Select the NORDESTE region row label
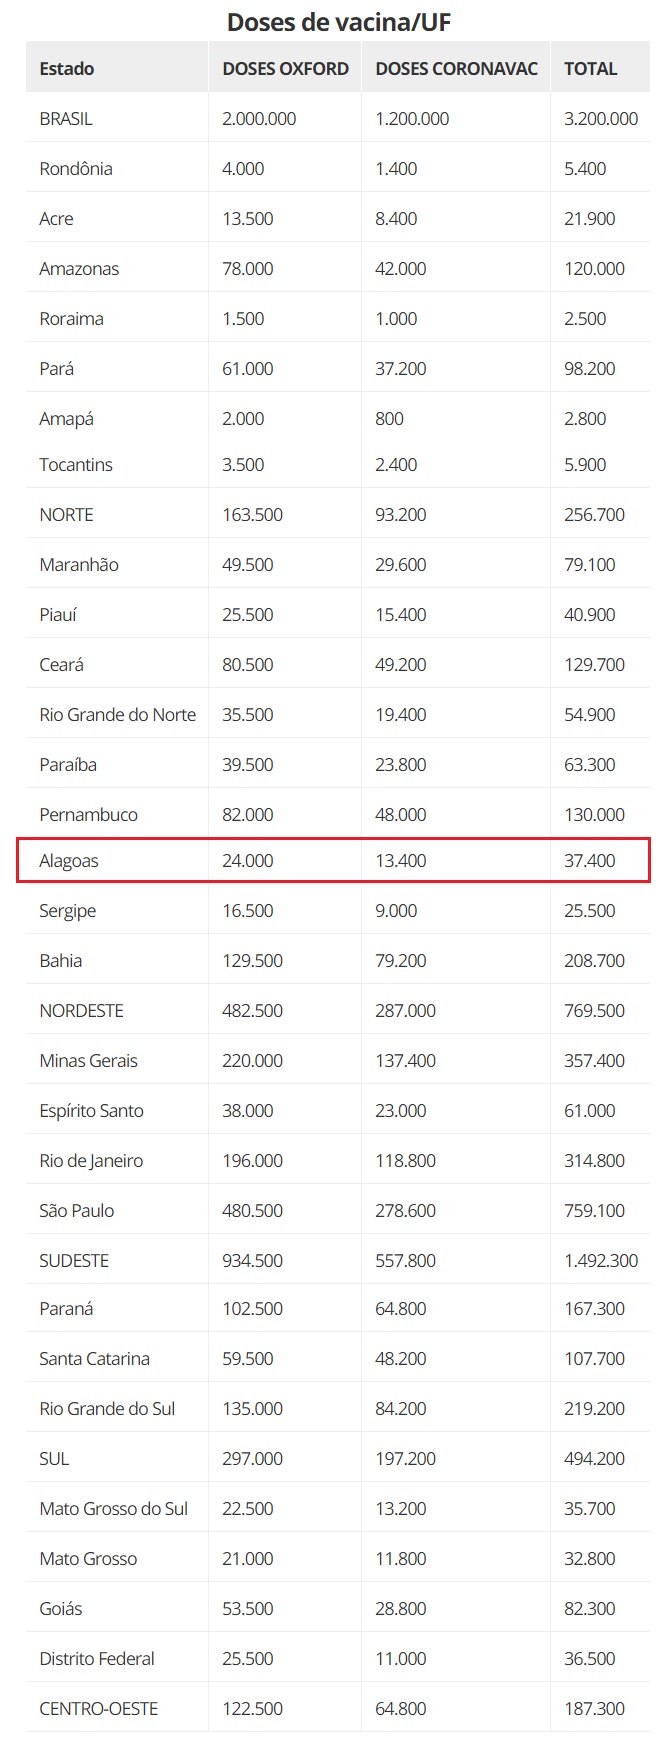 (81, 1011)
